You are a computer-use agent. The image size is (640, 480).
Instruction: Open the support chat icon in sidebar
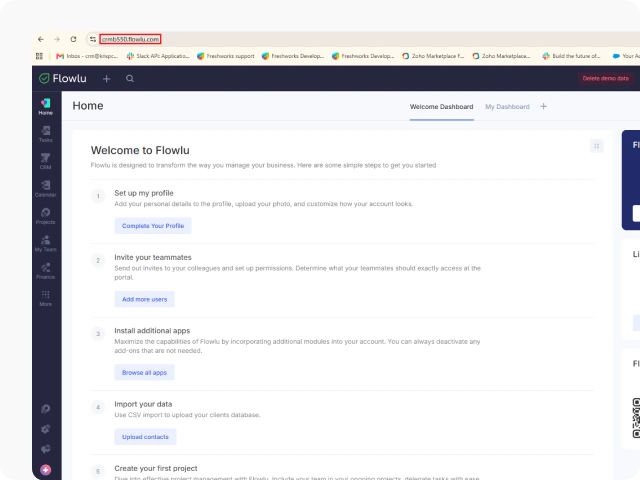pyautogui.click(x=45, y=409)
